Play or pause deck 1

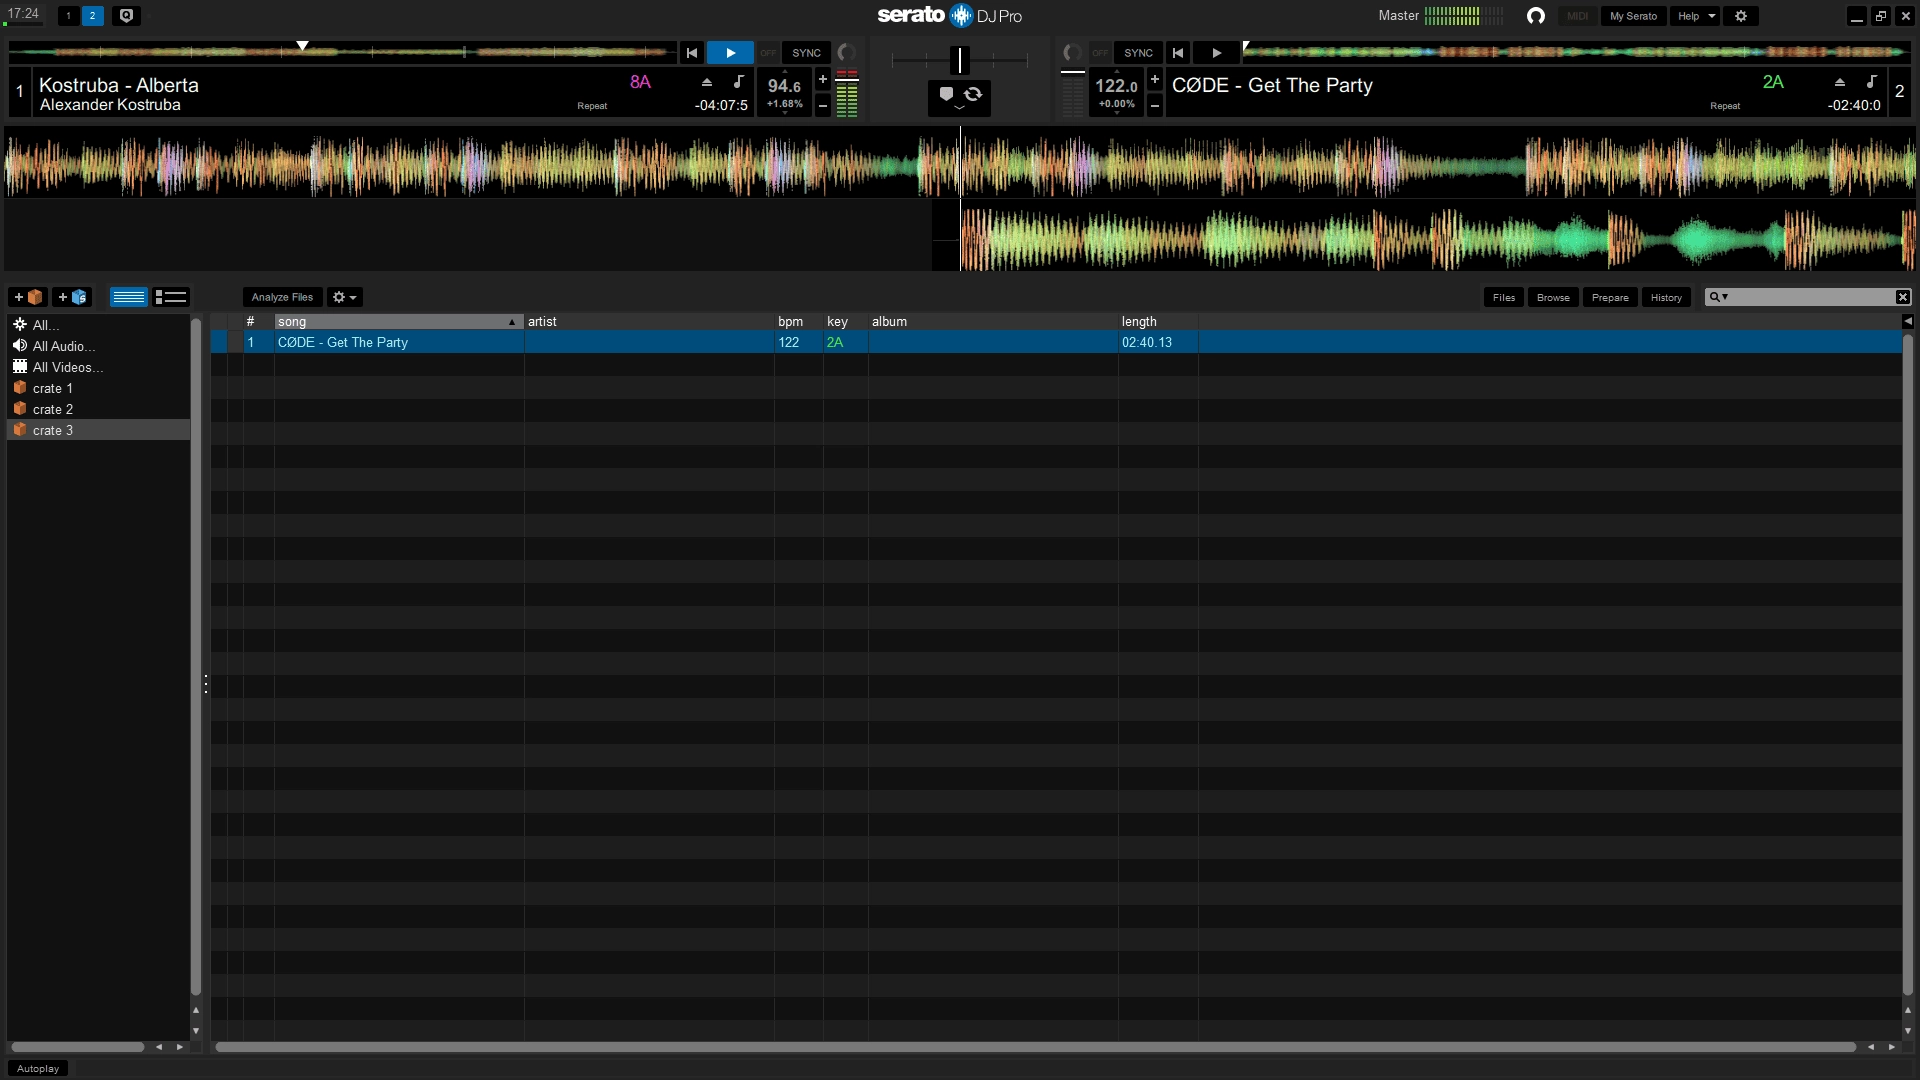pos(730,53)
